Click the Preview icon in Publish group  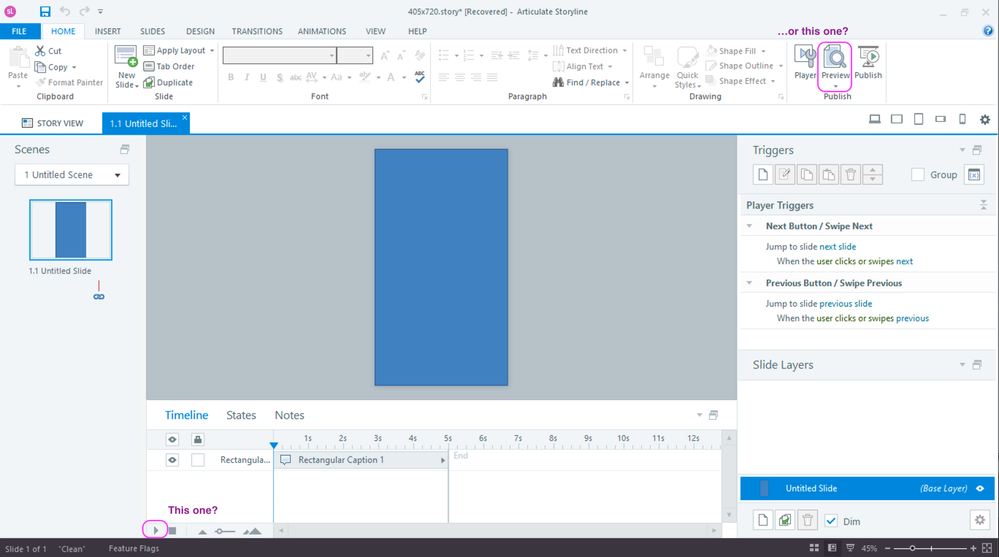[835, 62]
